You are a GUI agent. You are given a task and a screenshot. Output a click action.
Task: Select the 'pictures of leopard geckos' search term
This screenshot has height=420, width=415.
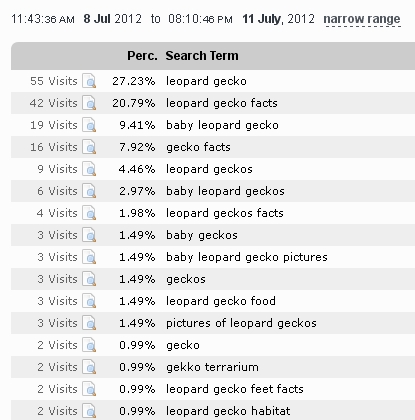241,323
